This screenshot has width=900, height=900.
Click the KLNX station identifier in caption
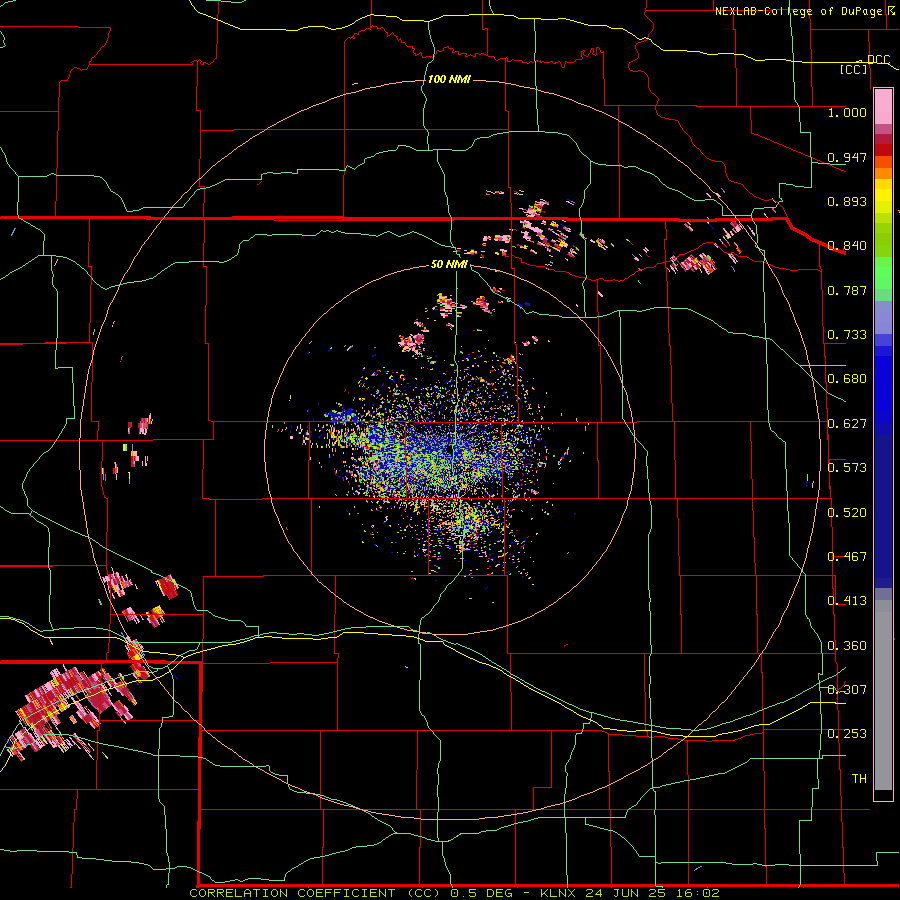560,893
